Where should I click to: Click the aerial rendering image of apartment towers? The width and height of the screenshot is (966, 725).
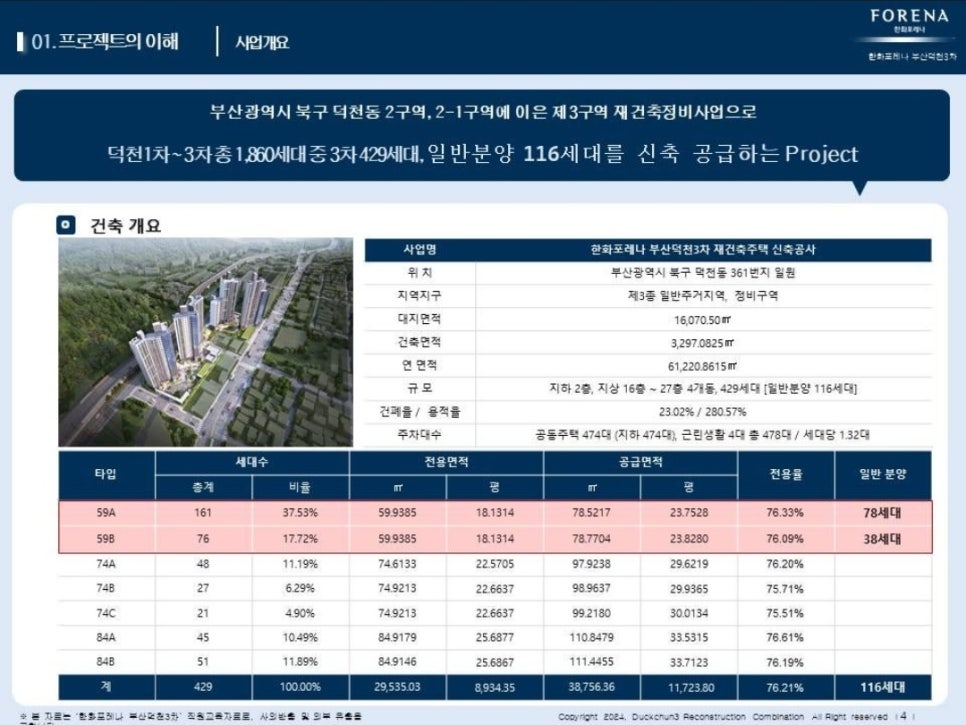coord(206,342)
